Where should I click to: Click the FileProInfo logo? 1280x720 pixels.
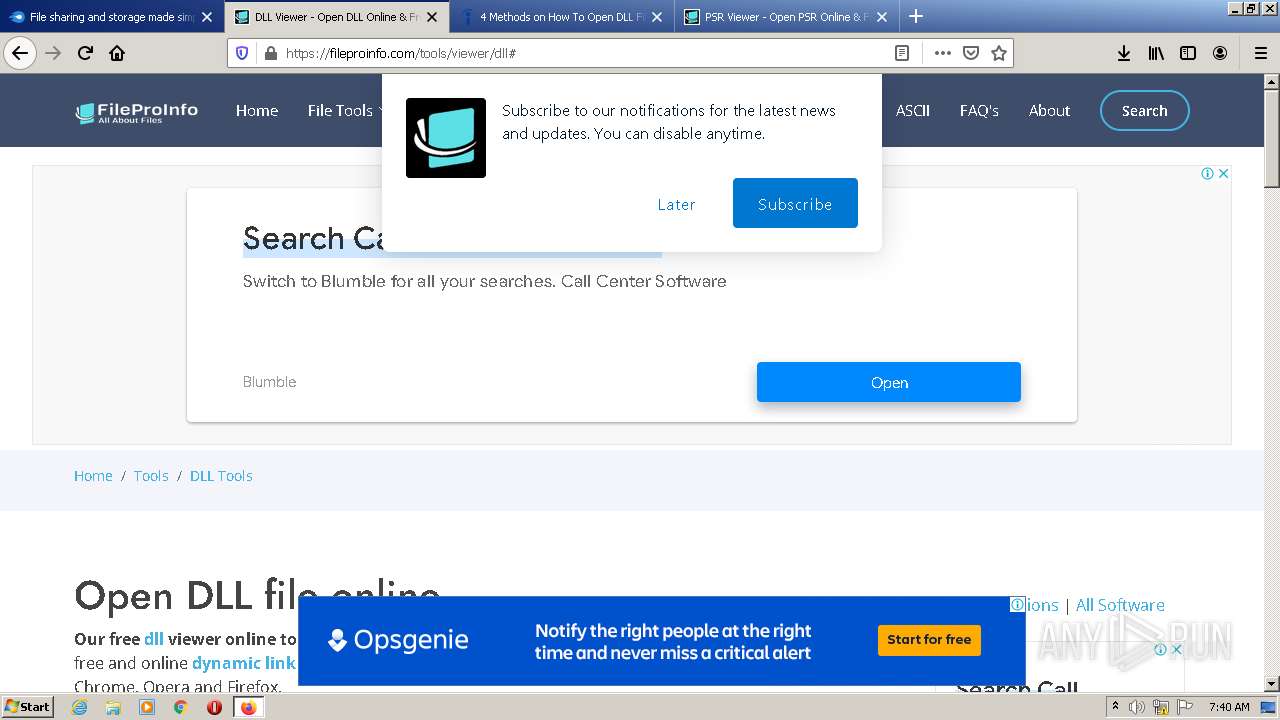pos(137,112)
